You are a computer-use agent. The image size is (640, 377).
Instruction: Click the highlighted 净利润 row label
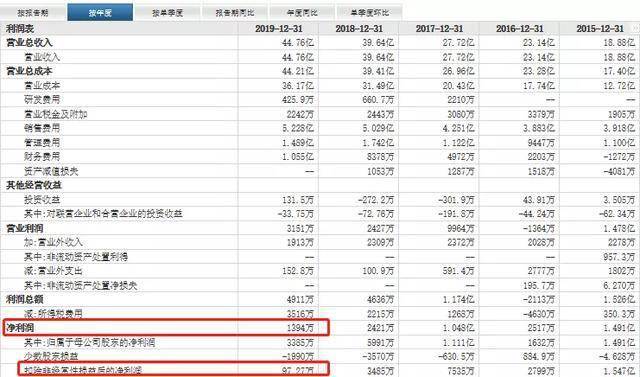(x=20, y=328)
